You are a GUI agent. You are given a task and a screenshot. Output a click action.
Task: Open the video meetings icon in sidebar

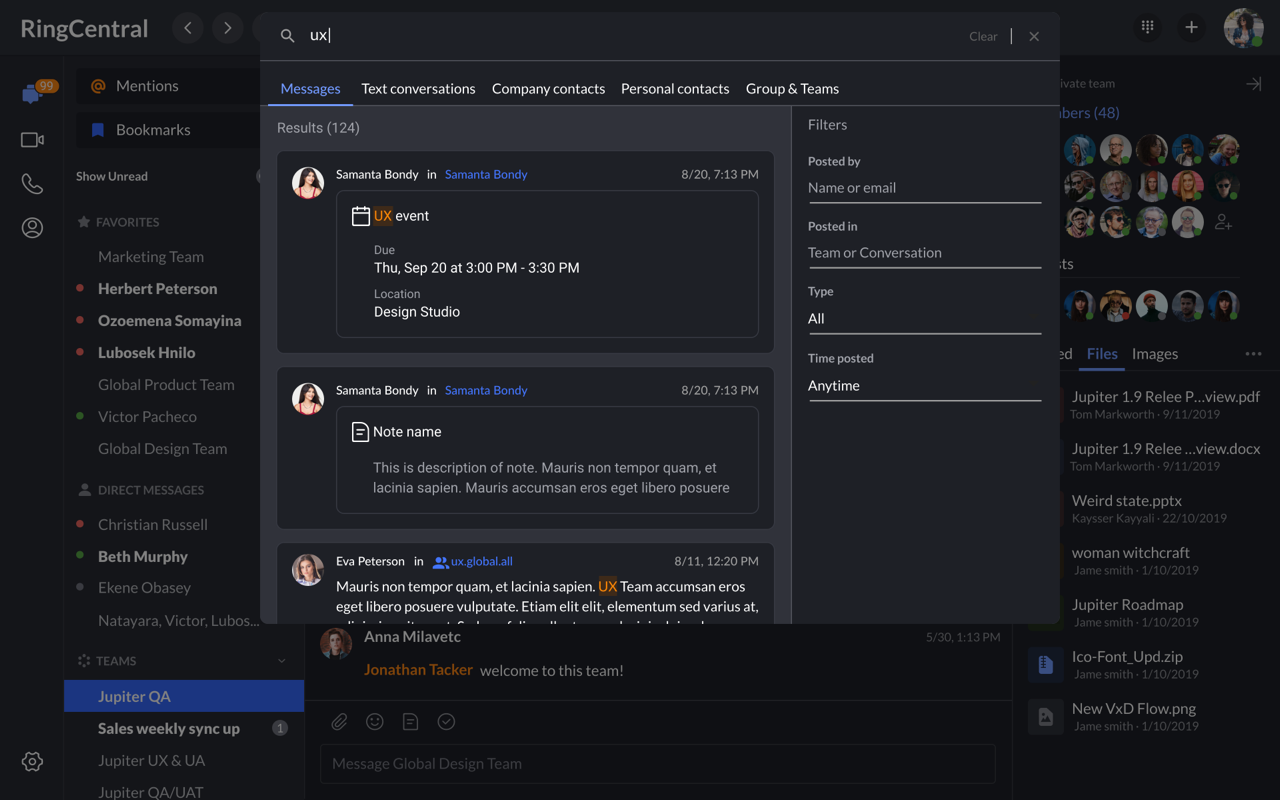point(32,140)
